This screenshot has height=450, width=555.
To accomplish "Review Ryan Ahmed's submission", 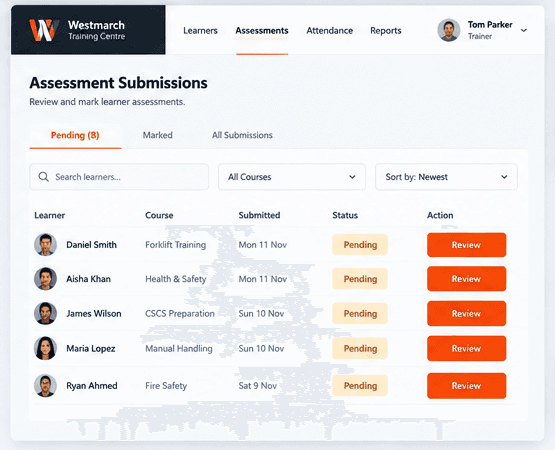I will pyautogui.click(x=467, y=386).
